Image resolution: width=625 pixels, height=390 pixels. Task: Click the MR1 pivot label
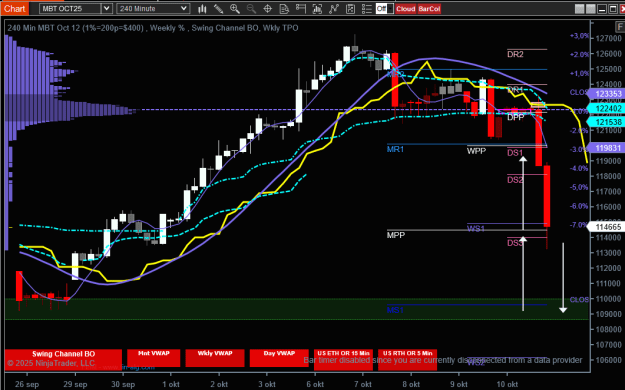395,149
